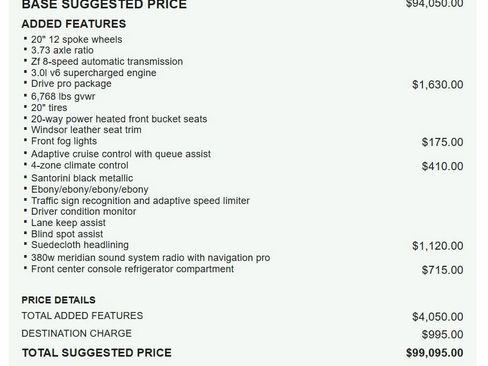Select Adaptive cruise control with queue assist
488x366 pixels.
coord(121,154)
